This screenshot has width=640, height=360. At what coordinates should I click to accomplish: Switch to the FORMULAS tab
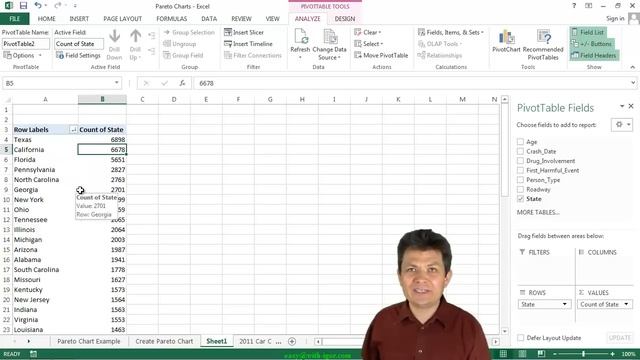point(171,19)
